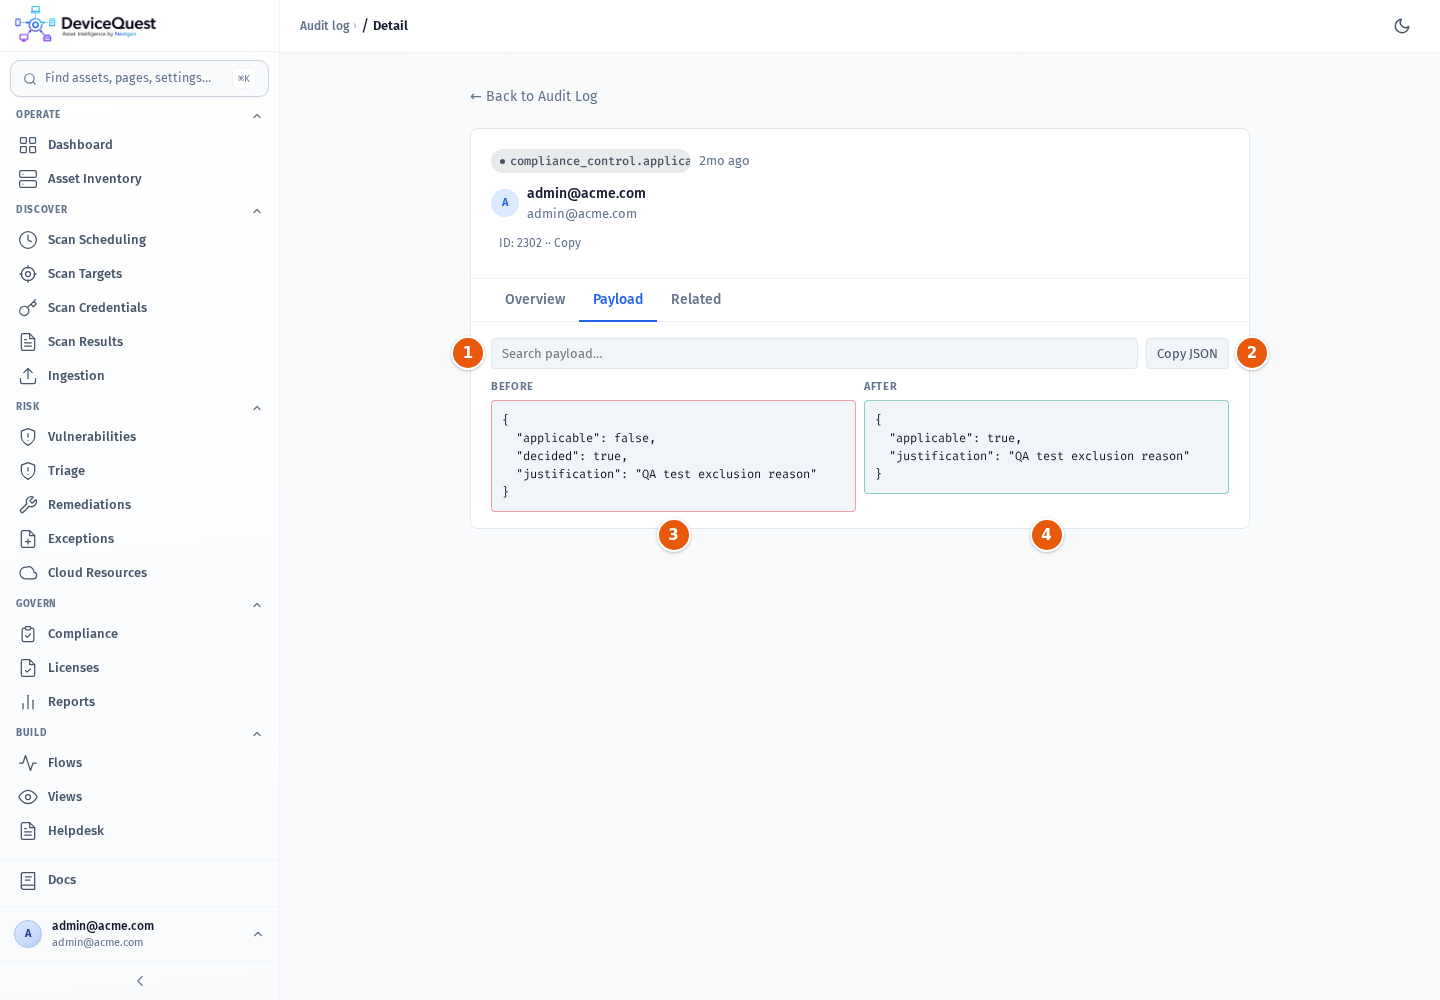The height and width of the screenshot is (1000, 1440).
Task: Click Vulnerabilities shield icon
Action: click(28, 437)
